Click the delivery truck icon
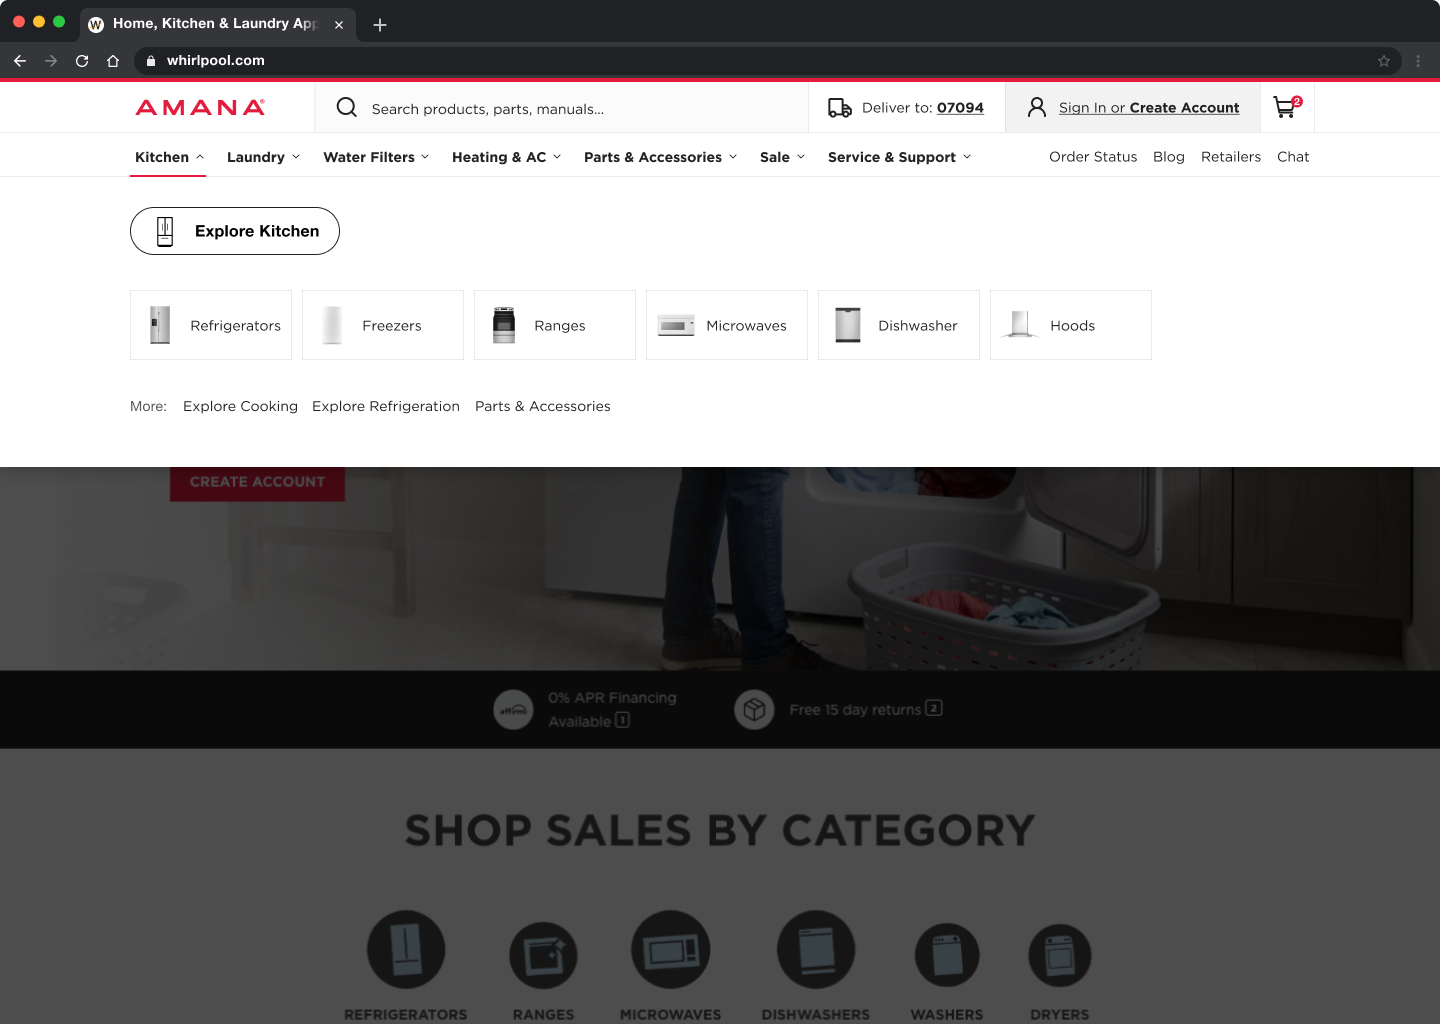 pos(839,108)
